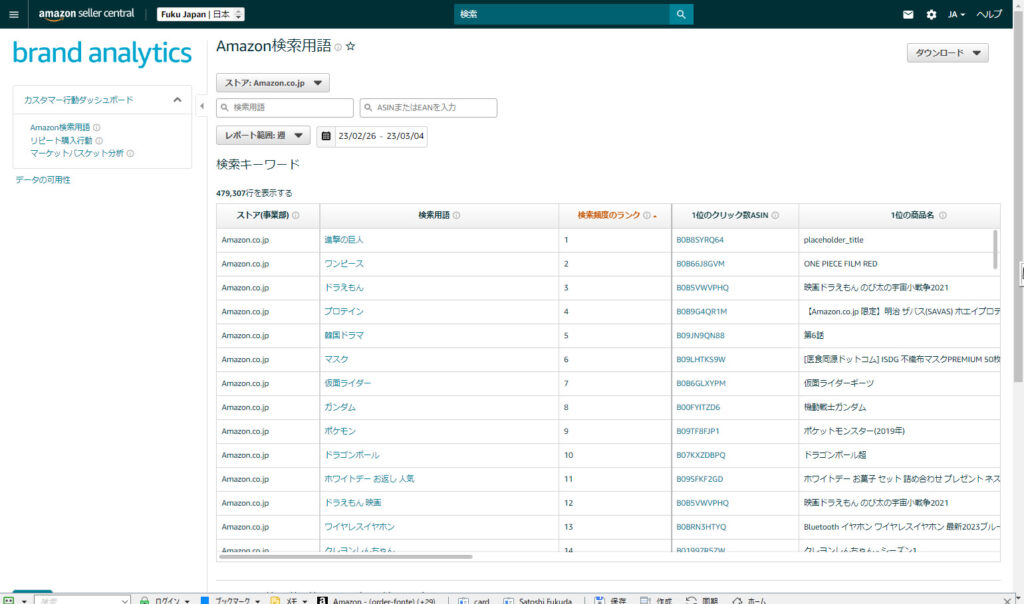The image size is (1024, 604).
Task: Click info icon beside 検索頻度のランク header
Action: pyautogui.click(x=647, y=215)
